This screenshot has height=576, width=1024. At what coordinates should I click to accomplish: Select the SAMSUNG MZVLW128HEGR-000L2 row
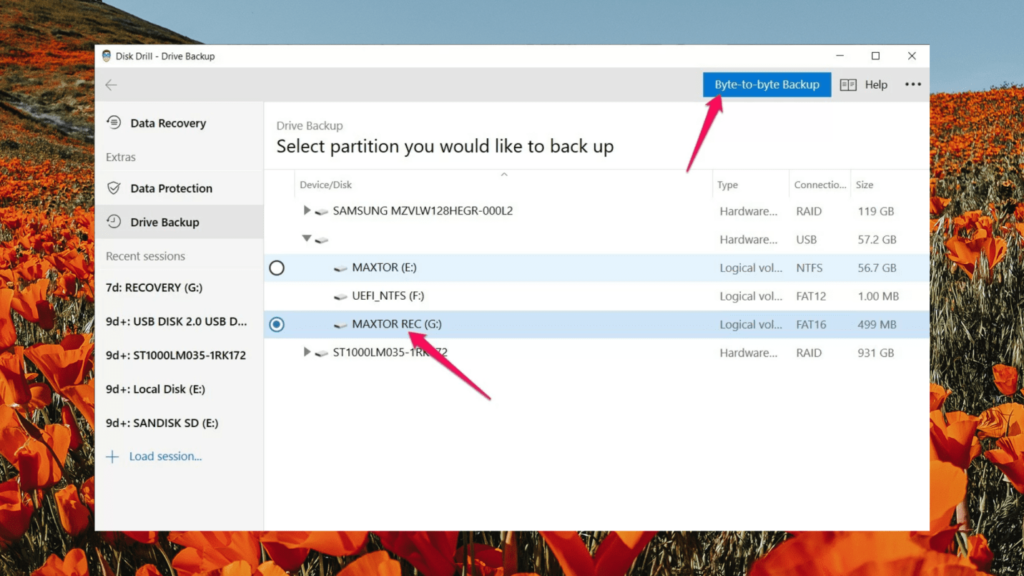click(x=596, y=211)
